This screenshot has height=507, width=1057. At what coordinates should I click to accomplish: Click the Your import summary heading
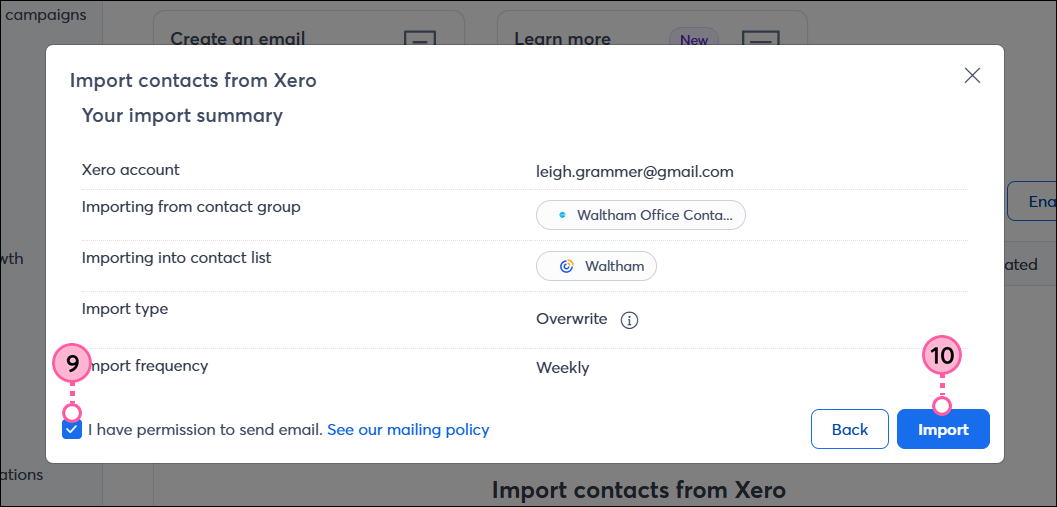(x=182, y=116)
